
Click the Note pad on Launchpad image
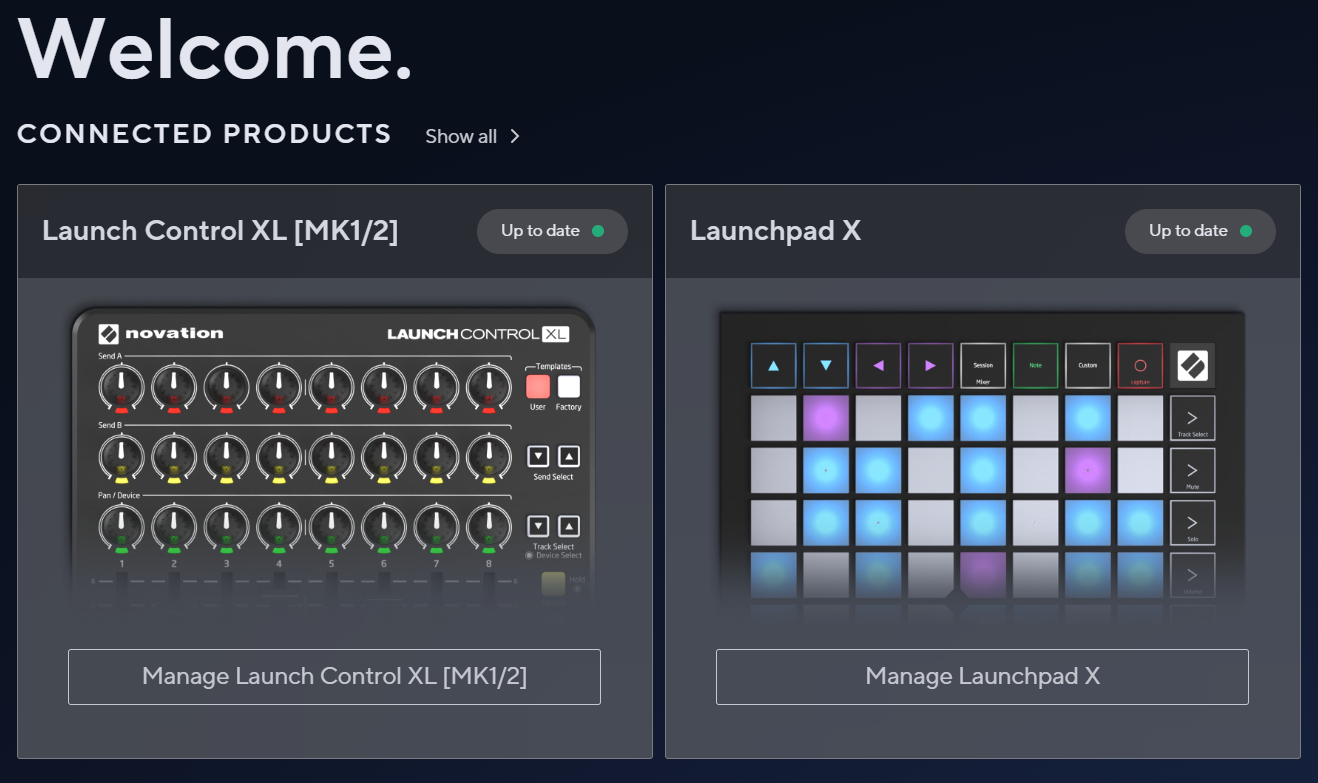coord(1035,366)
